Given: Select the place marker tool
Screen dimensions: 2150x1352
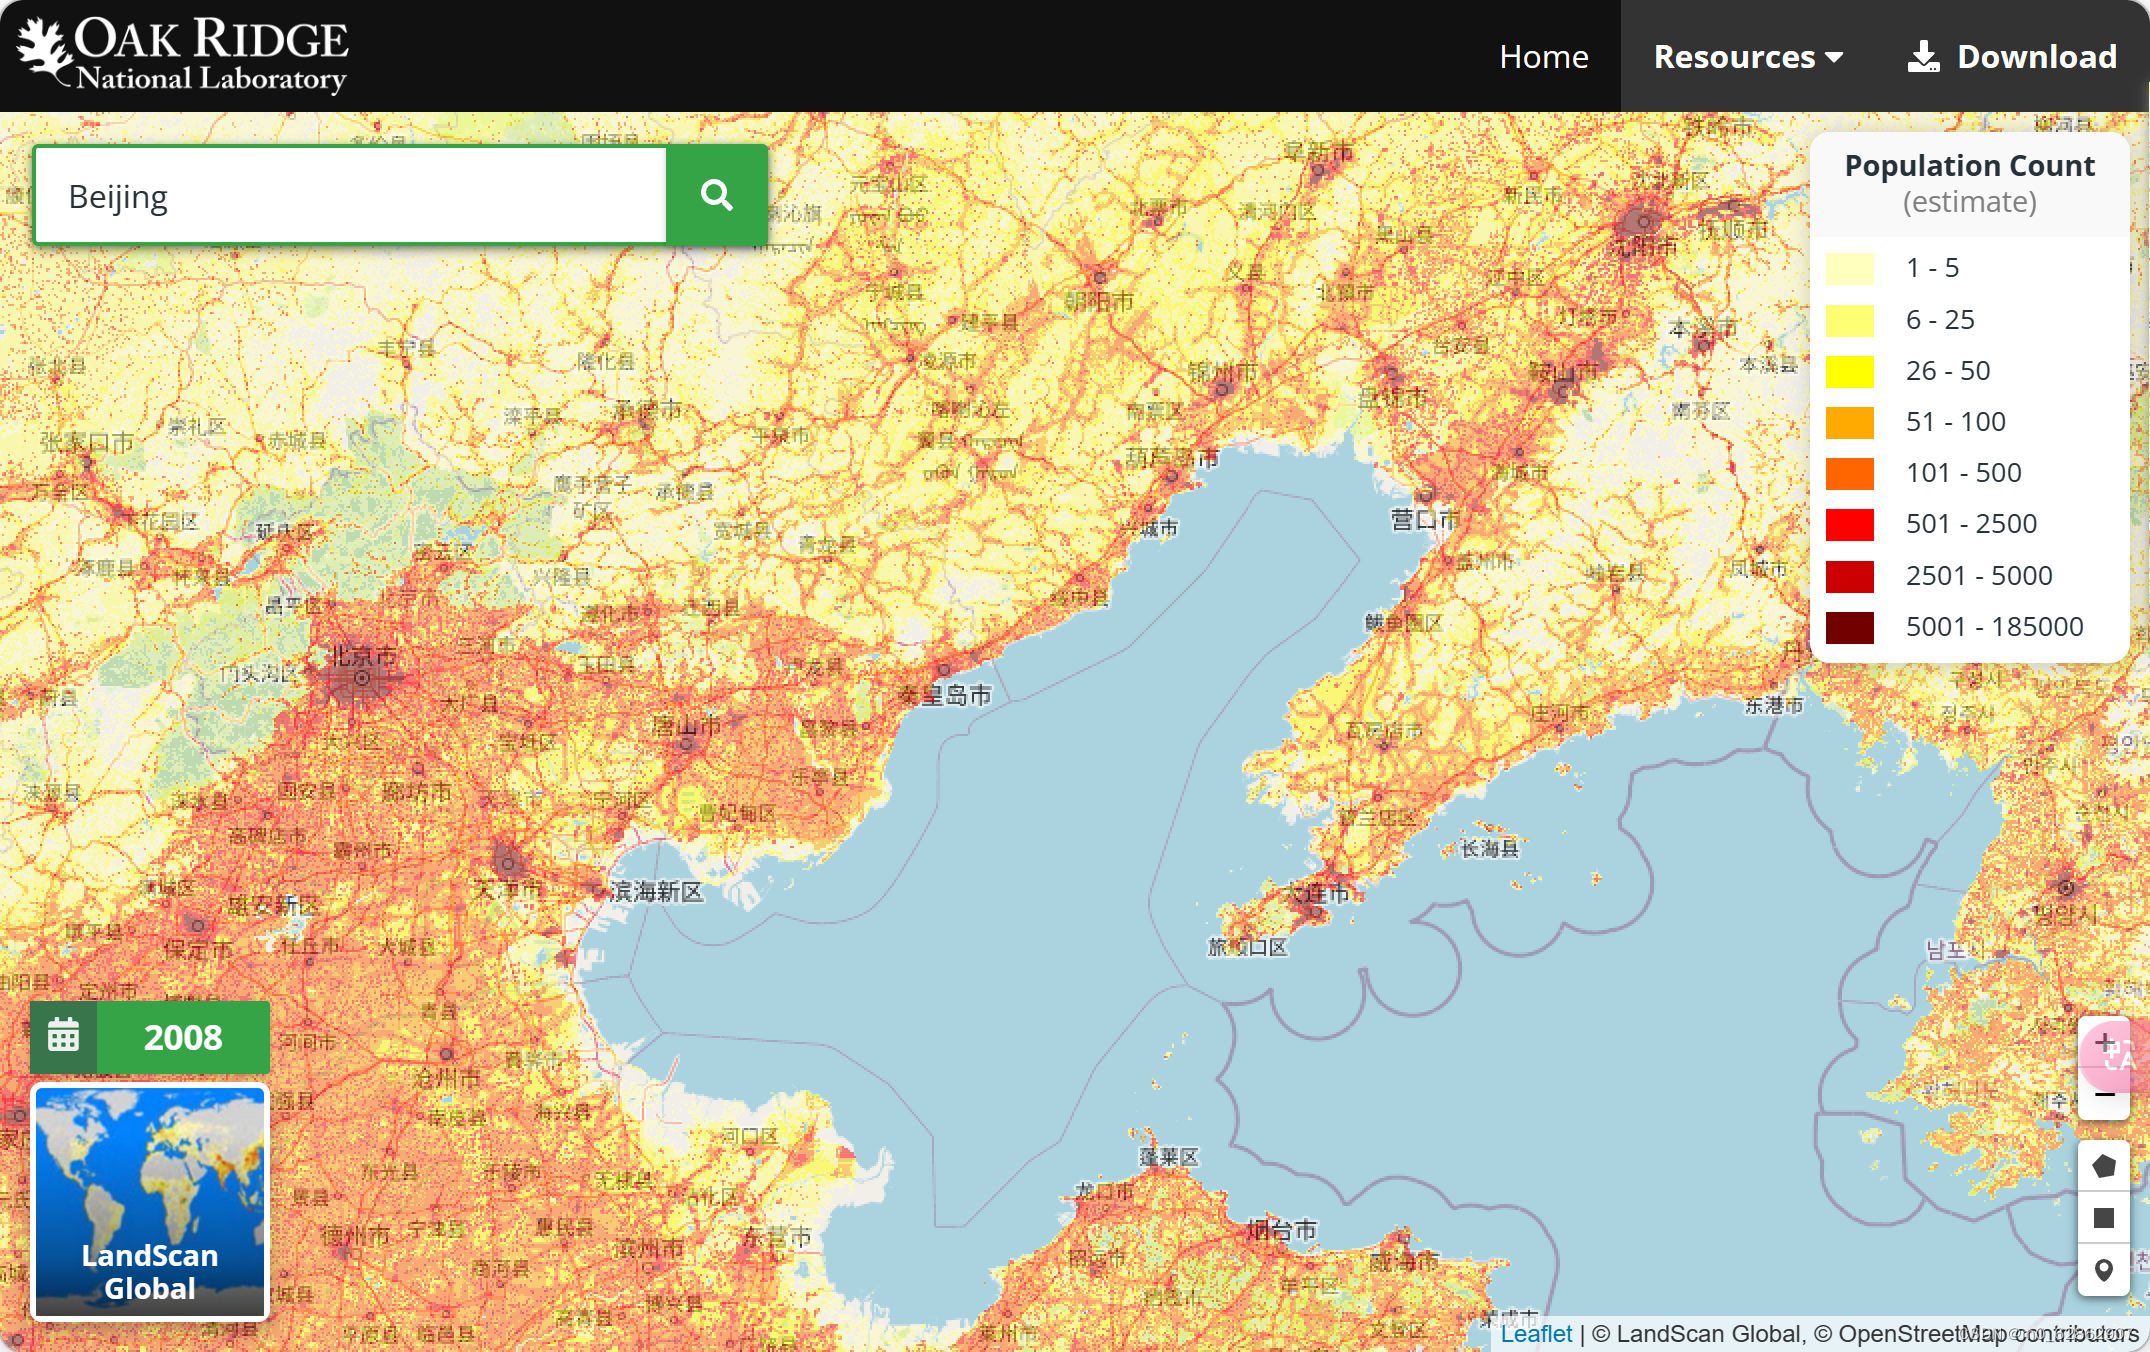Looking at the screenshot, I should 2103,1270.
